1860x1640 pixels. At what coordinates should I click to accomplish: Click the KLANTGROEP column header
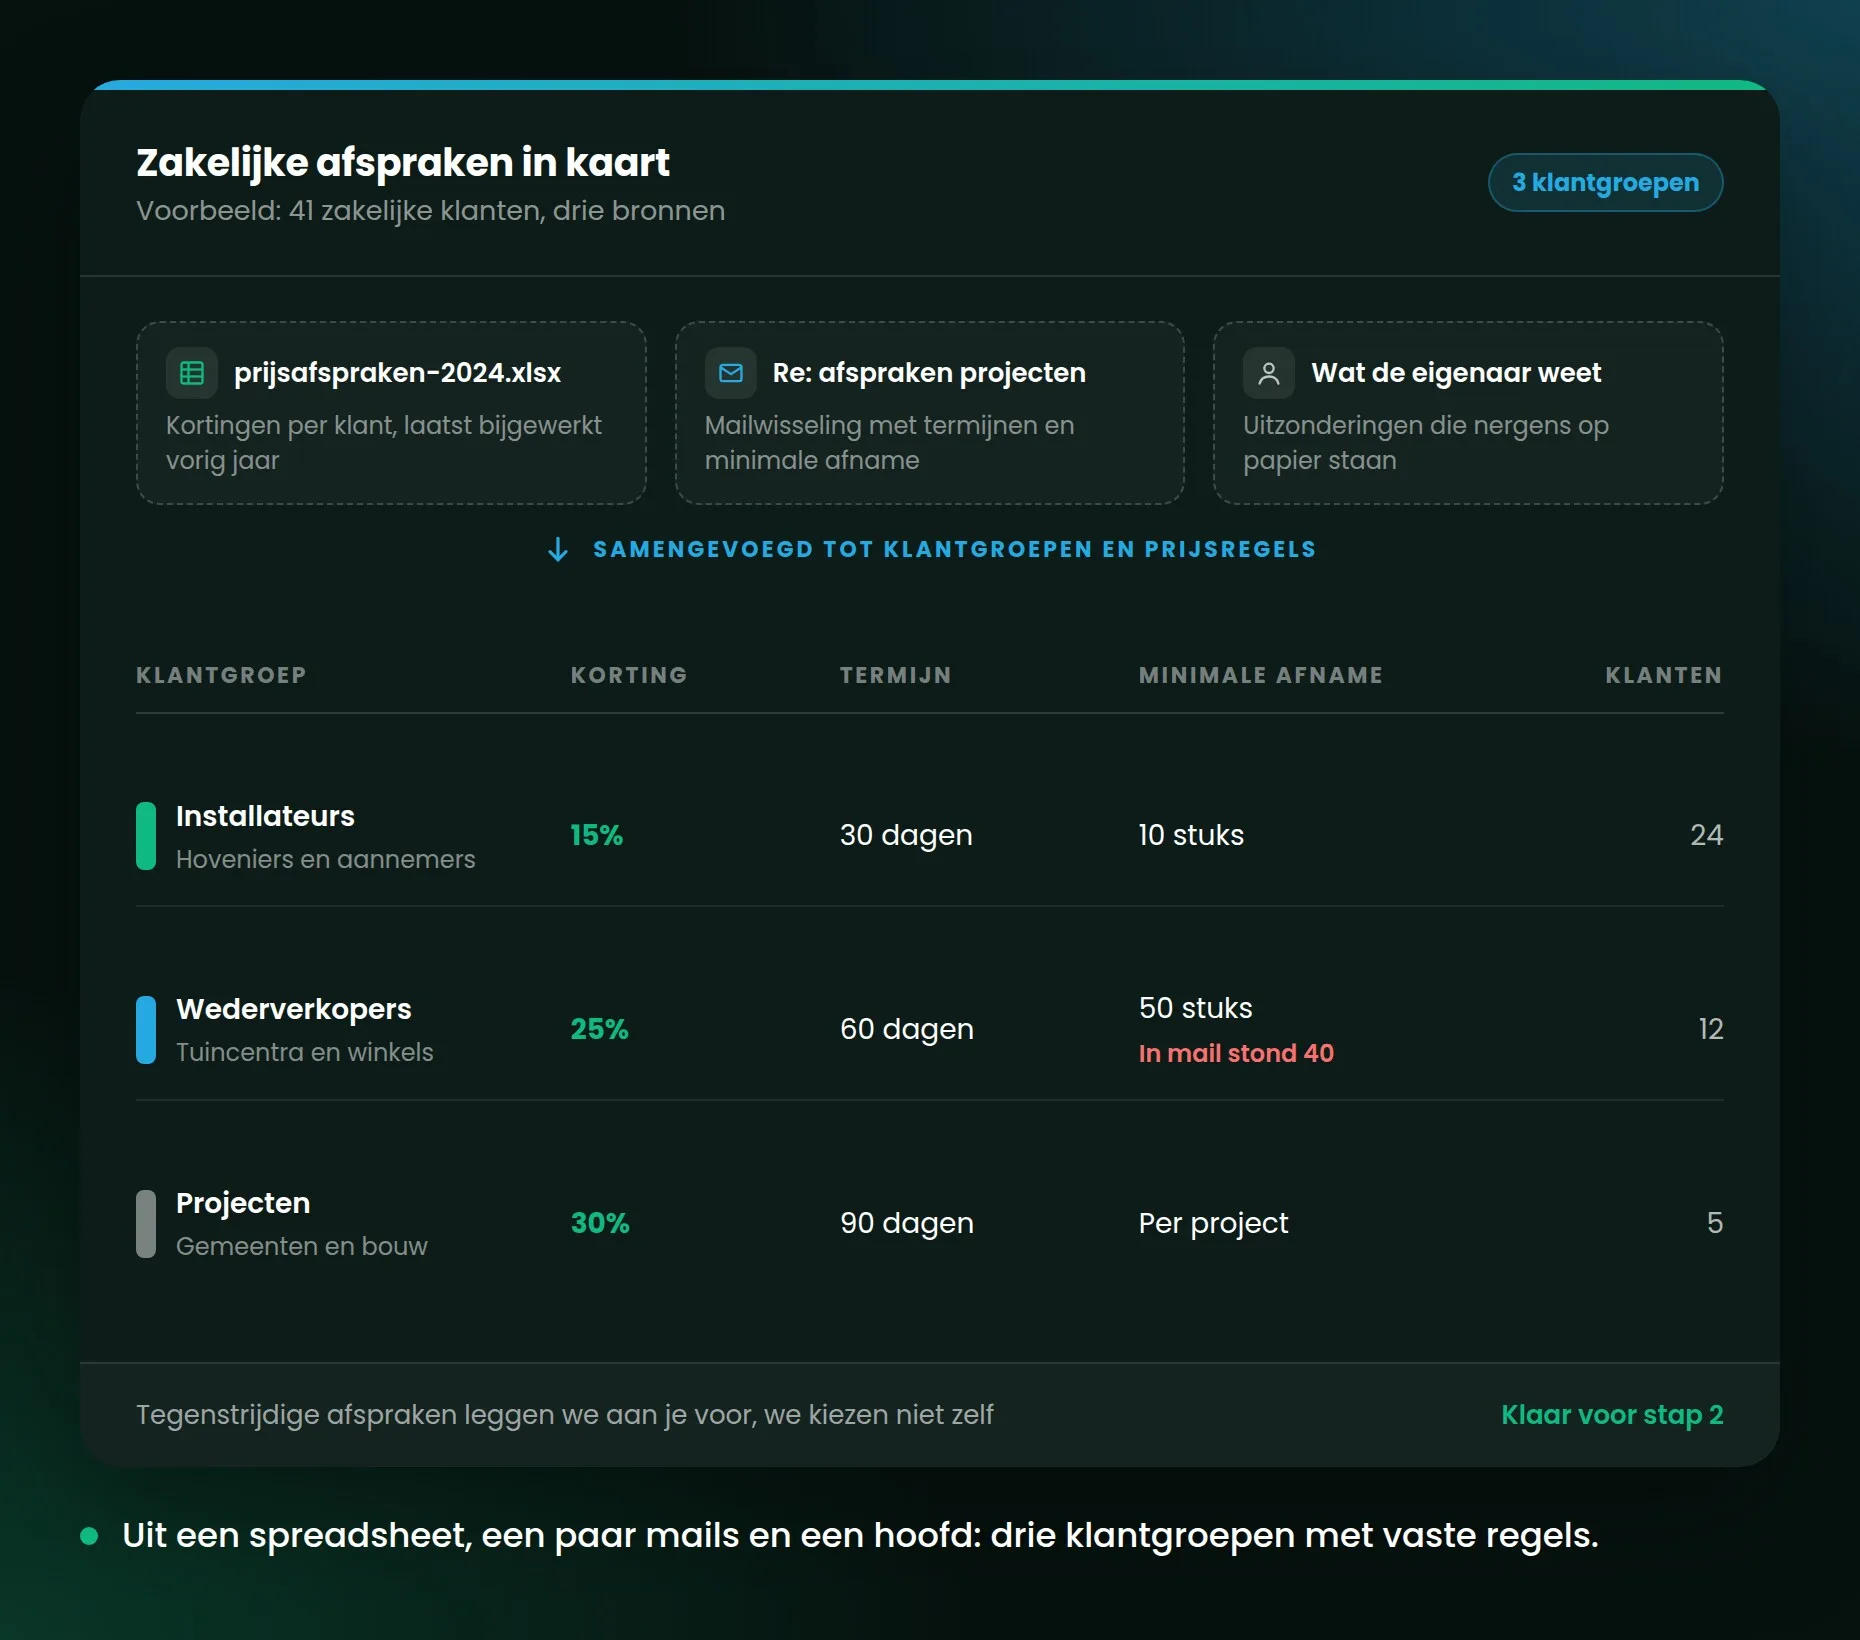221,675
